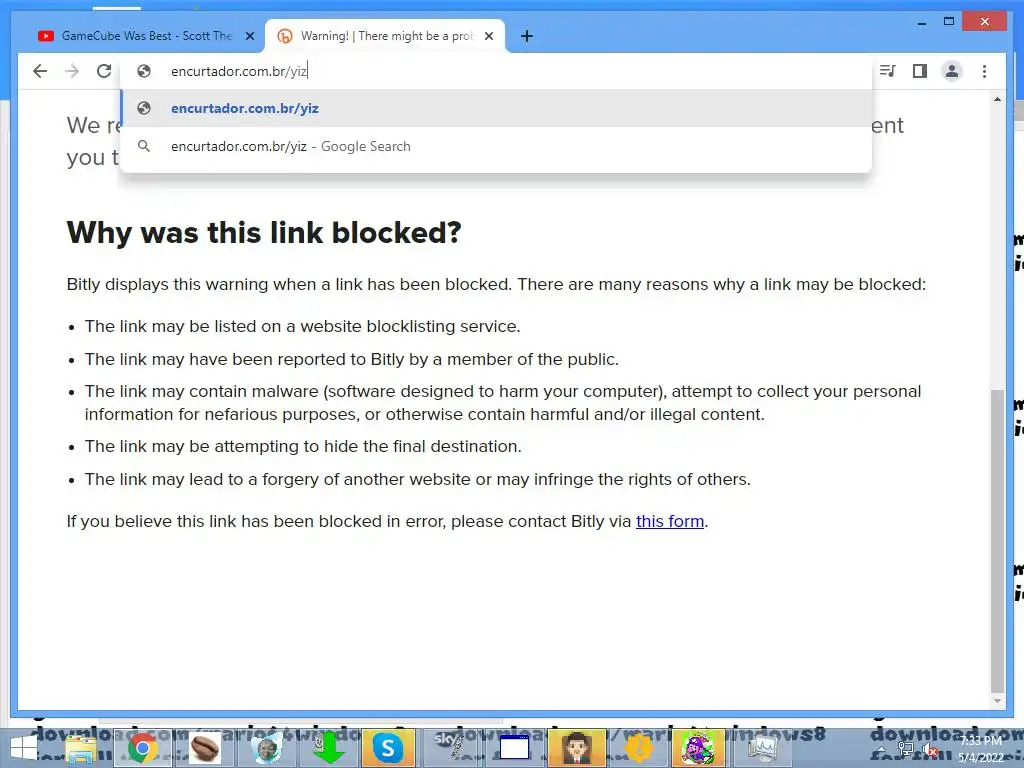
Task: Click the forward navigation arrow
Action: pos(72,71)
